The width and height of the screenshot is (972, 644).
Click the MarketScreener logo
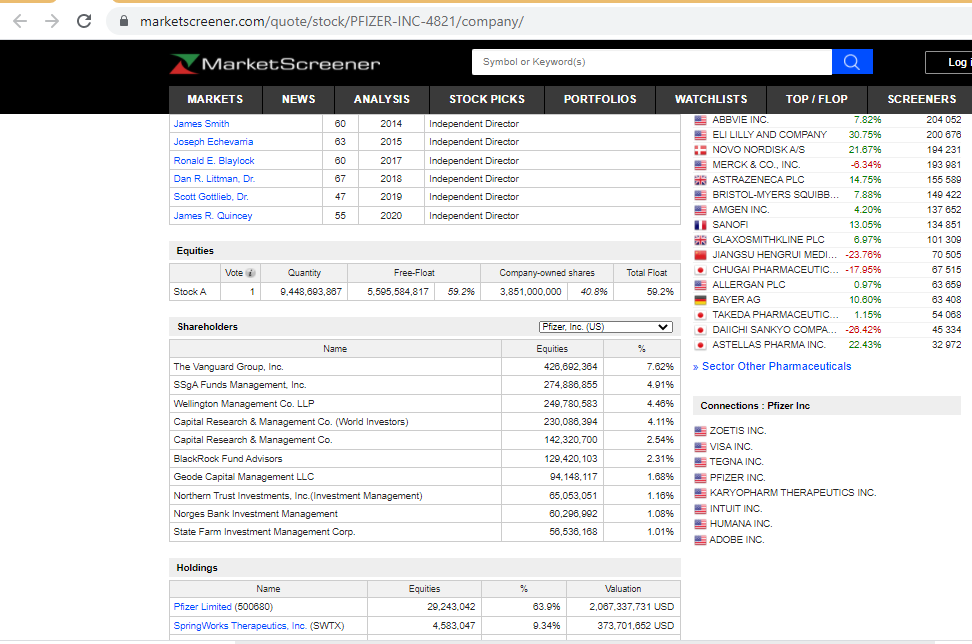[x=276, y=64]
